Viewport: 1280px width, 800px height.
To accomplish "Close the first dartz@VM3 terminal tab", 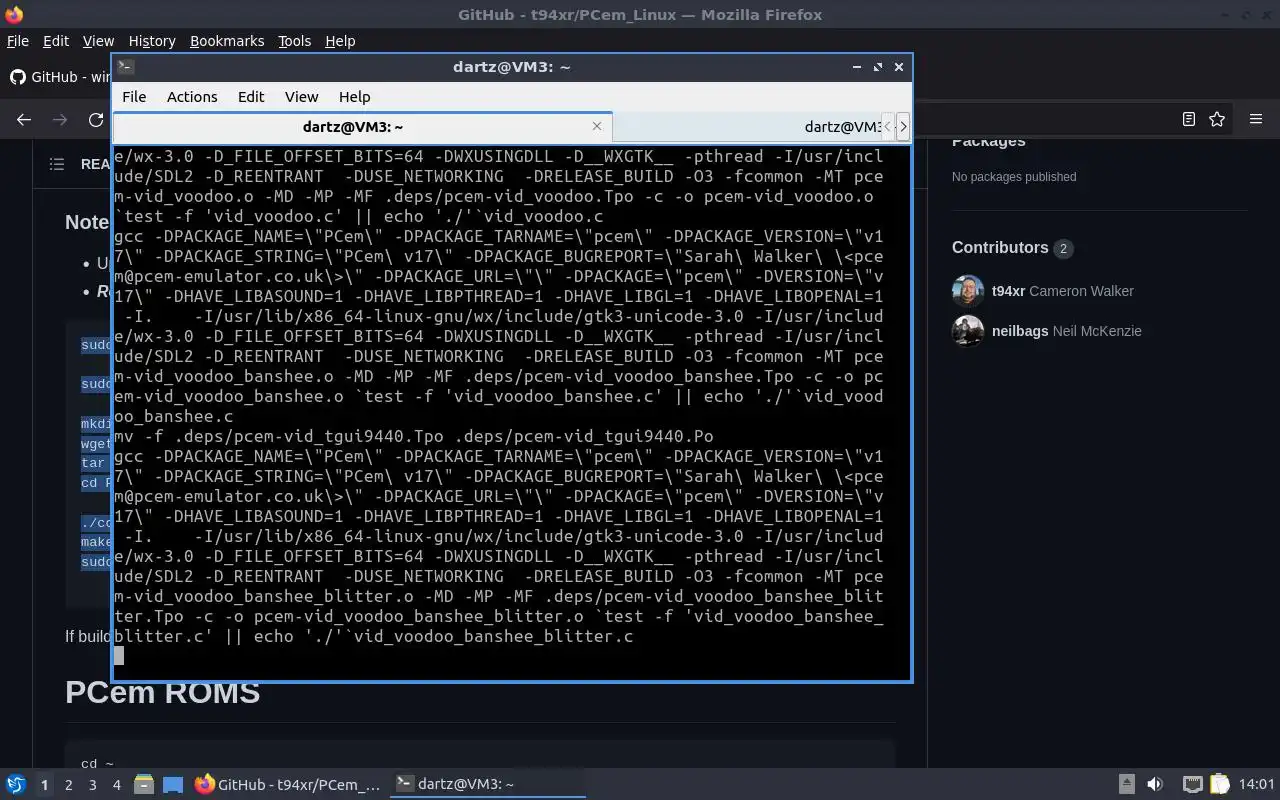I will pyautogui.click(x=597, y=126).
